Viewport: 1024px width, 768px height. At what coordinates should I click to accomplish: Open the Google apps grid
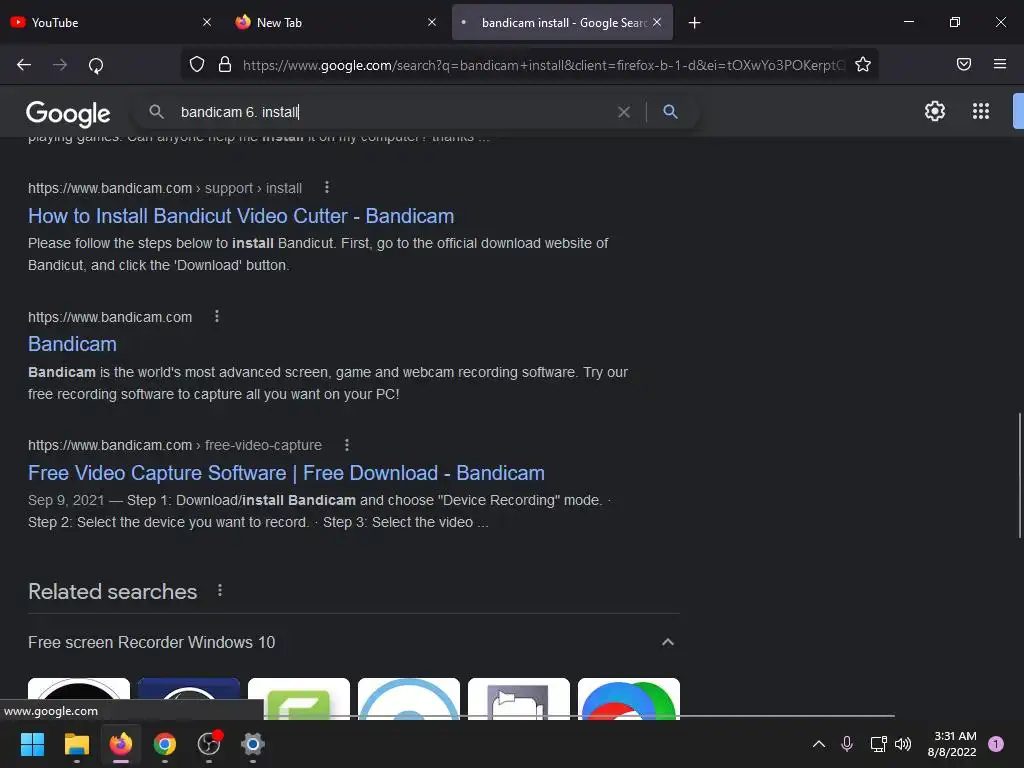tap(980, 111)
